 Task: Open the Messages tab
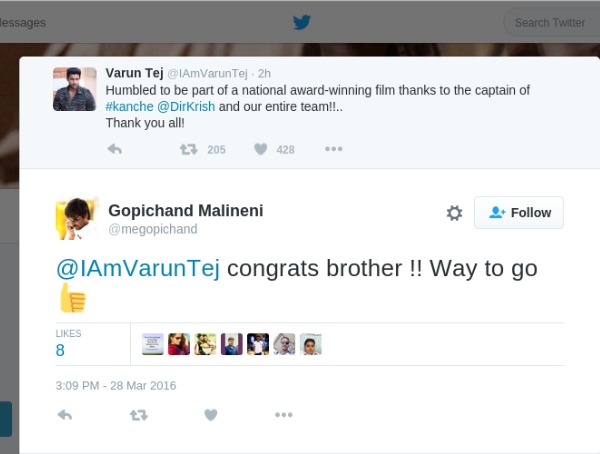point(22,22)
